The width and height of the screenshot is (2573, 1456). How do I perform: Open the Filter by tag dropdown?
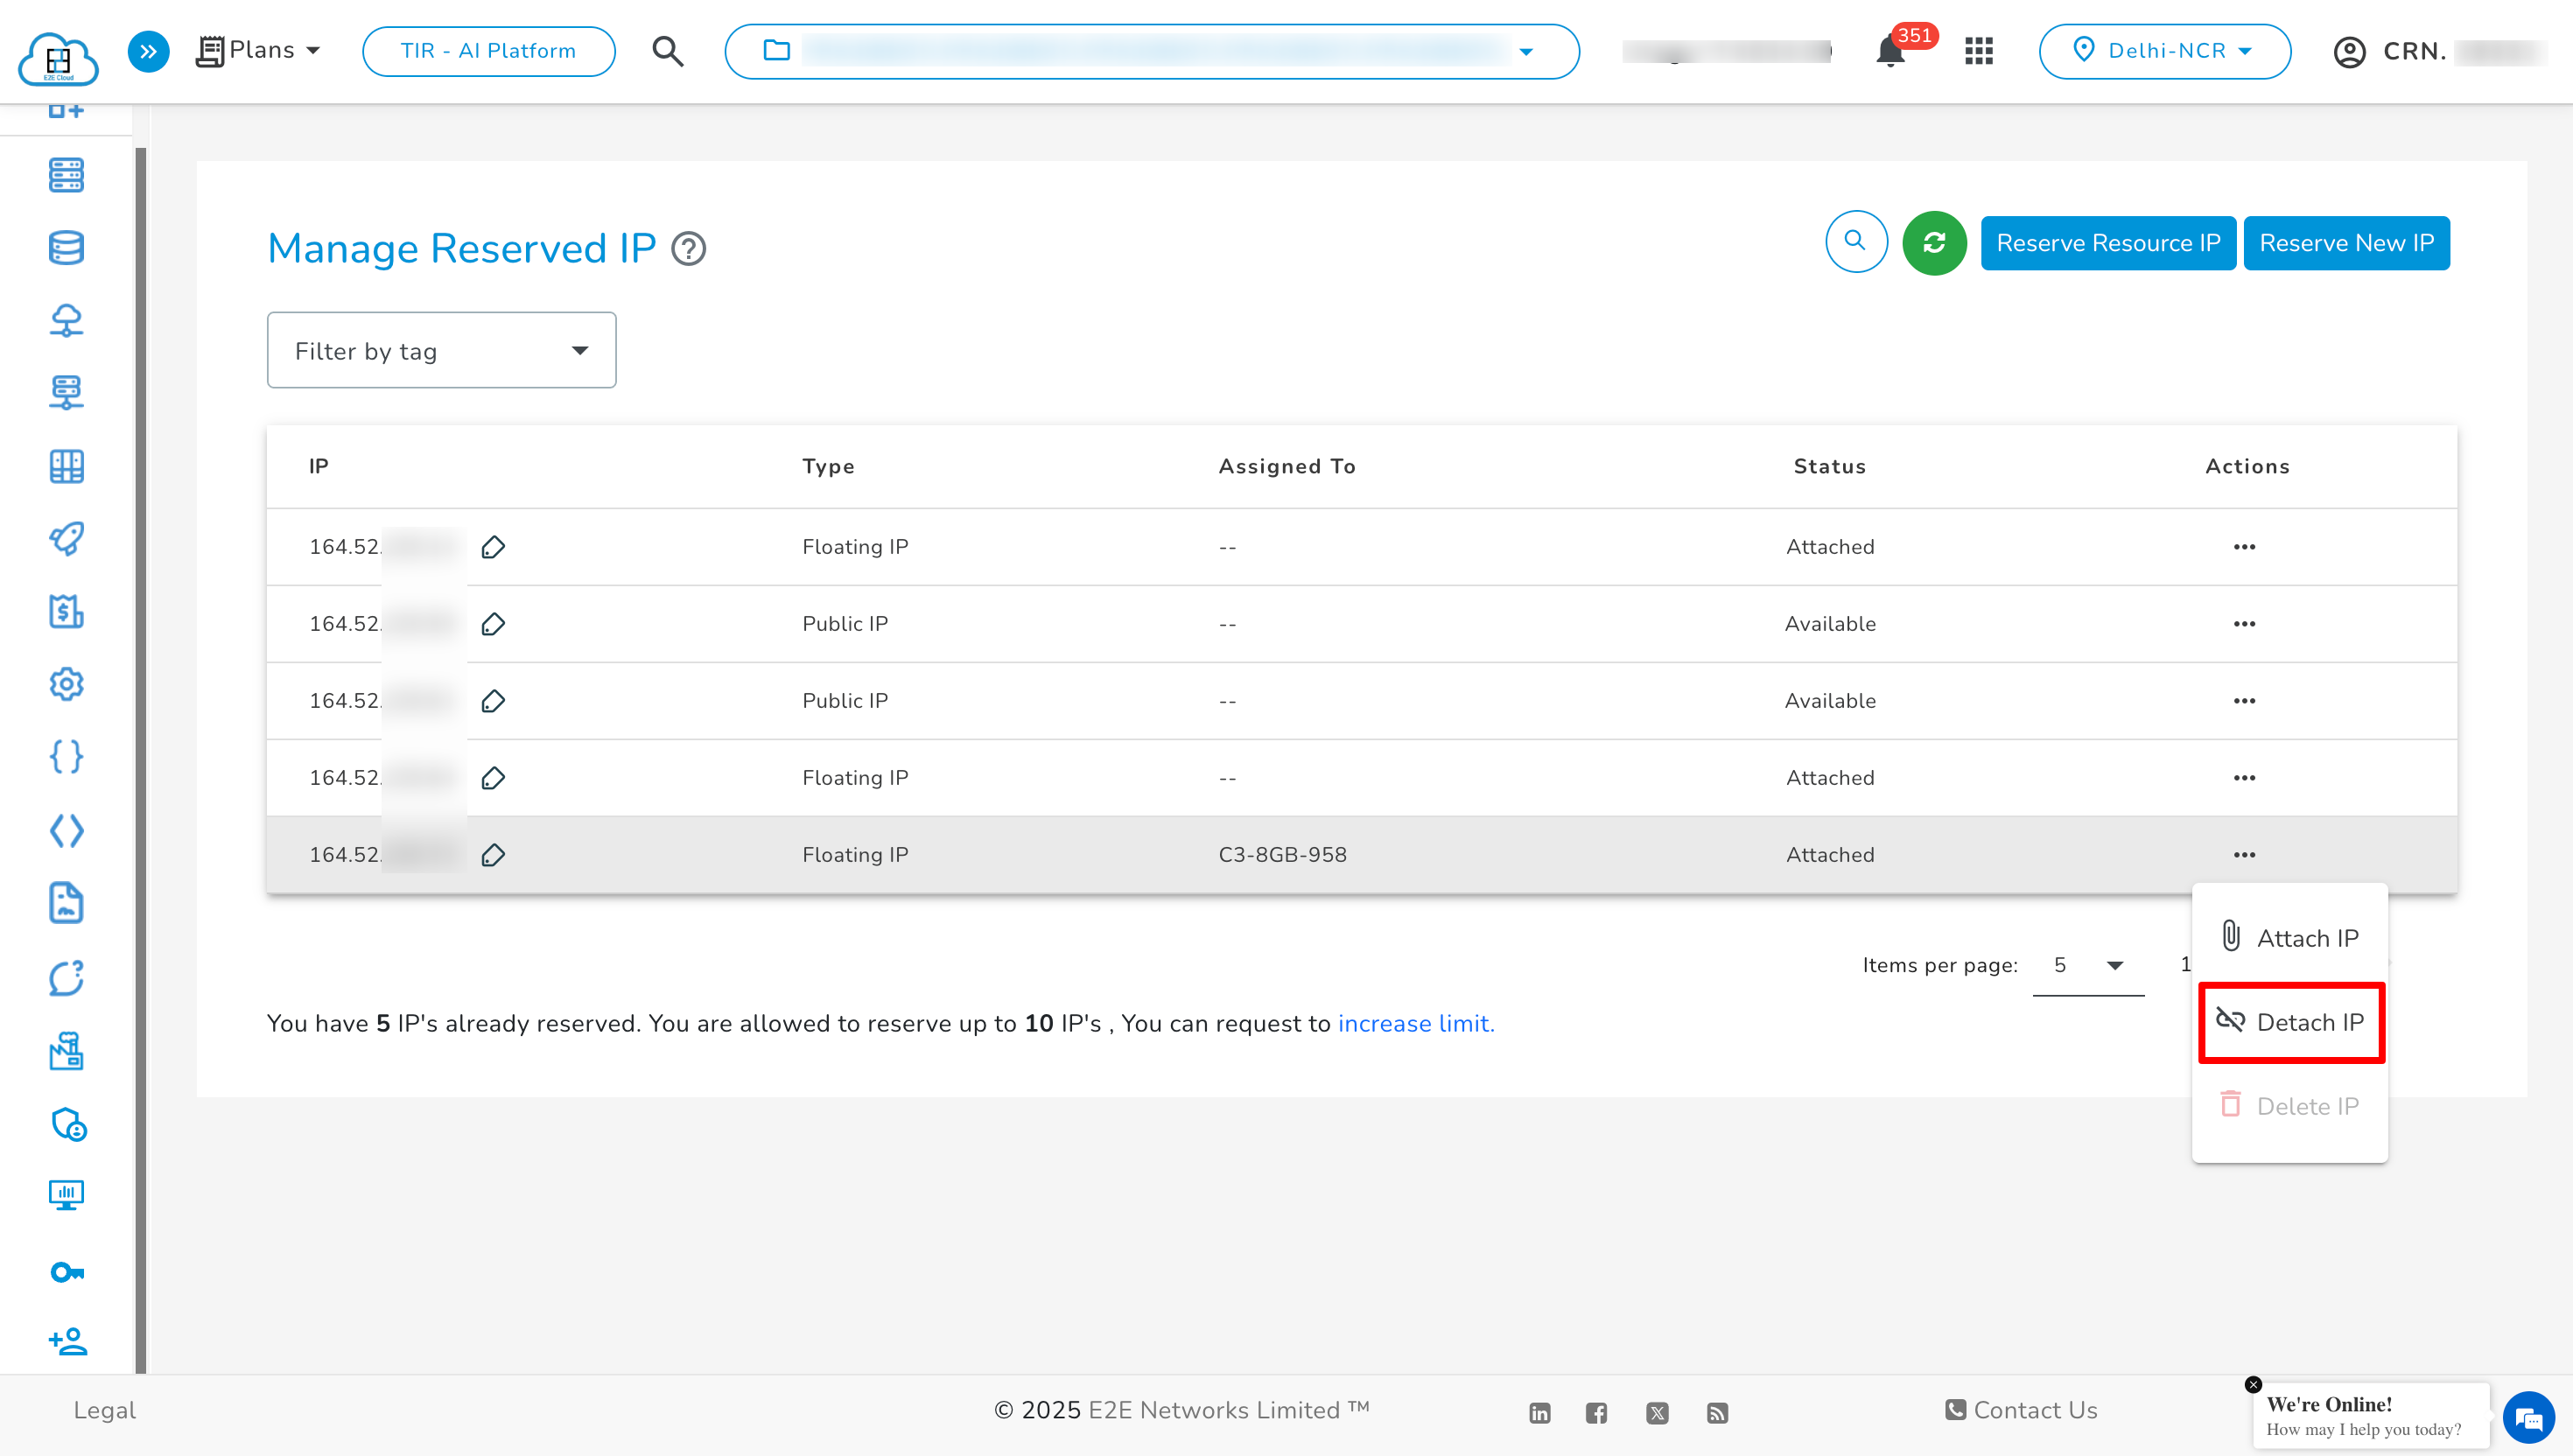coord(441,351)
